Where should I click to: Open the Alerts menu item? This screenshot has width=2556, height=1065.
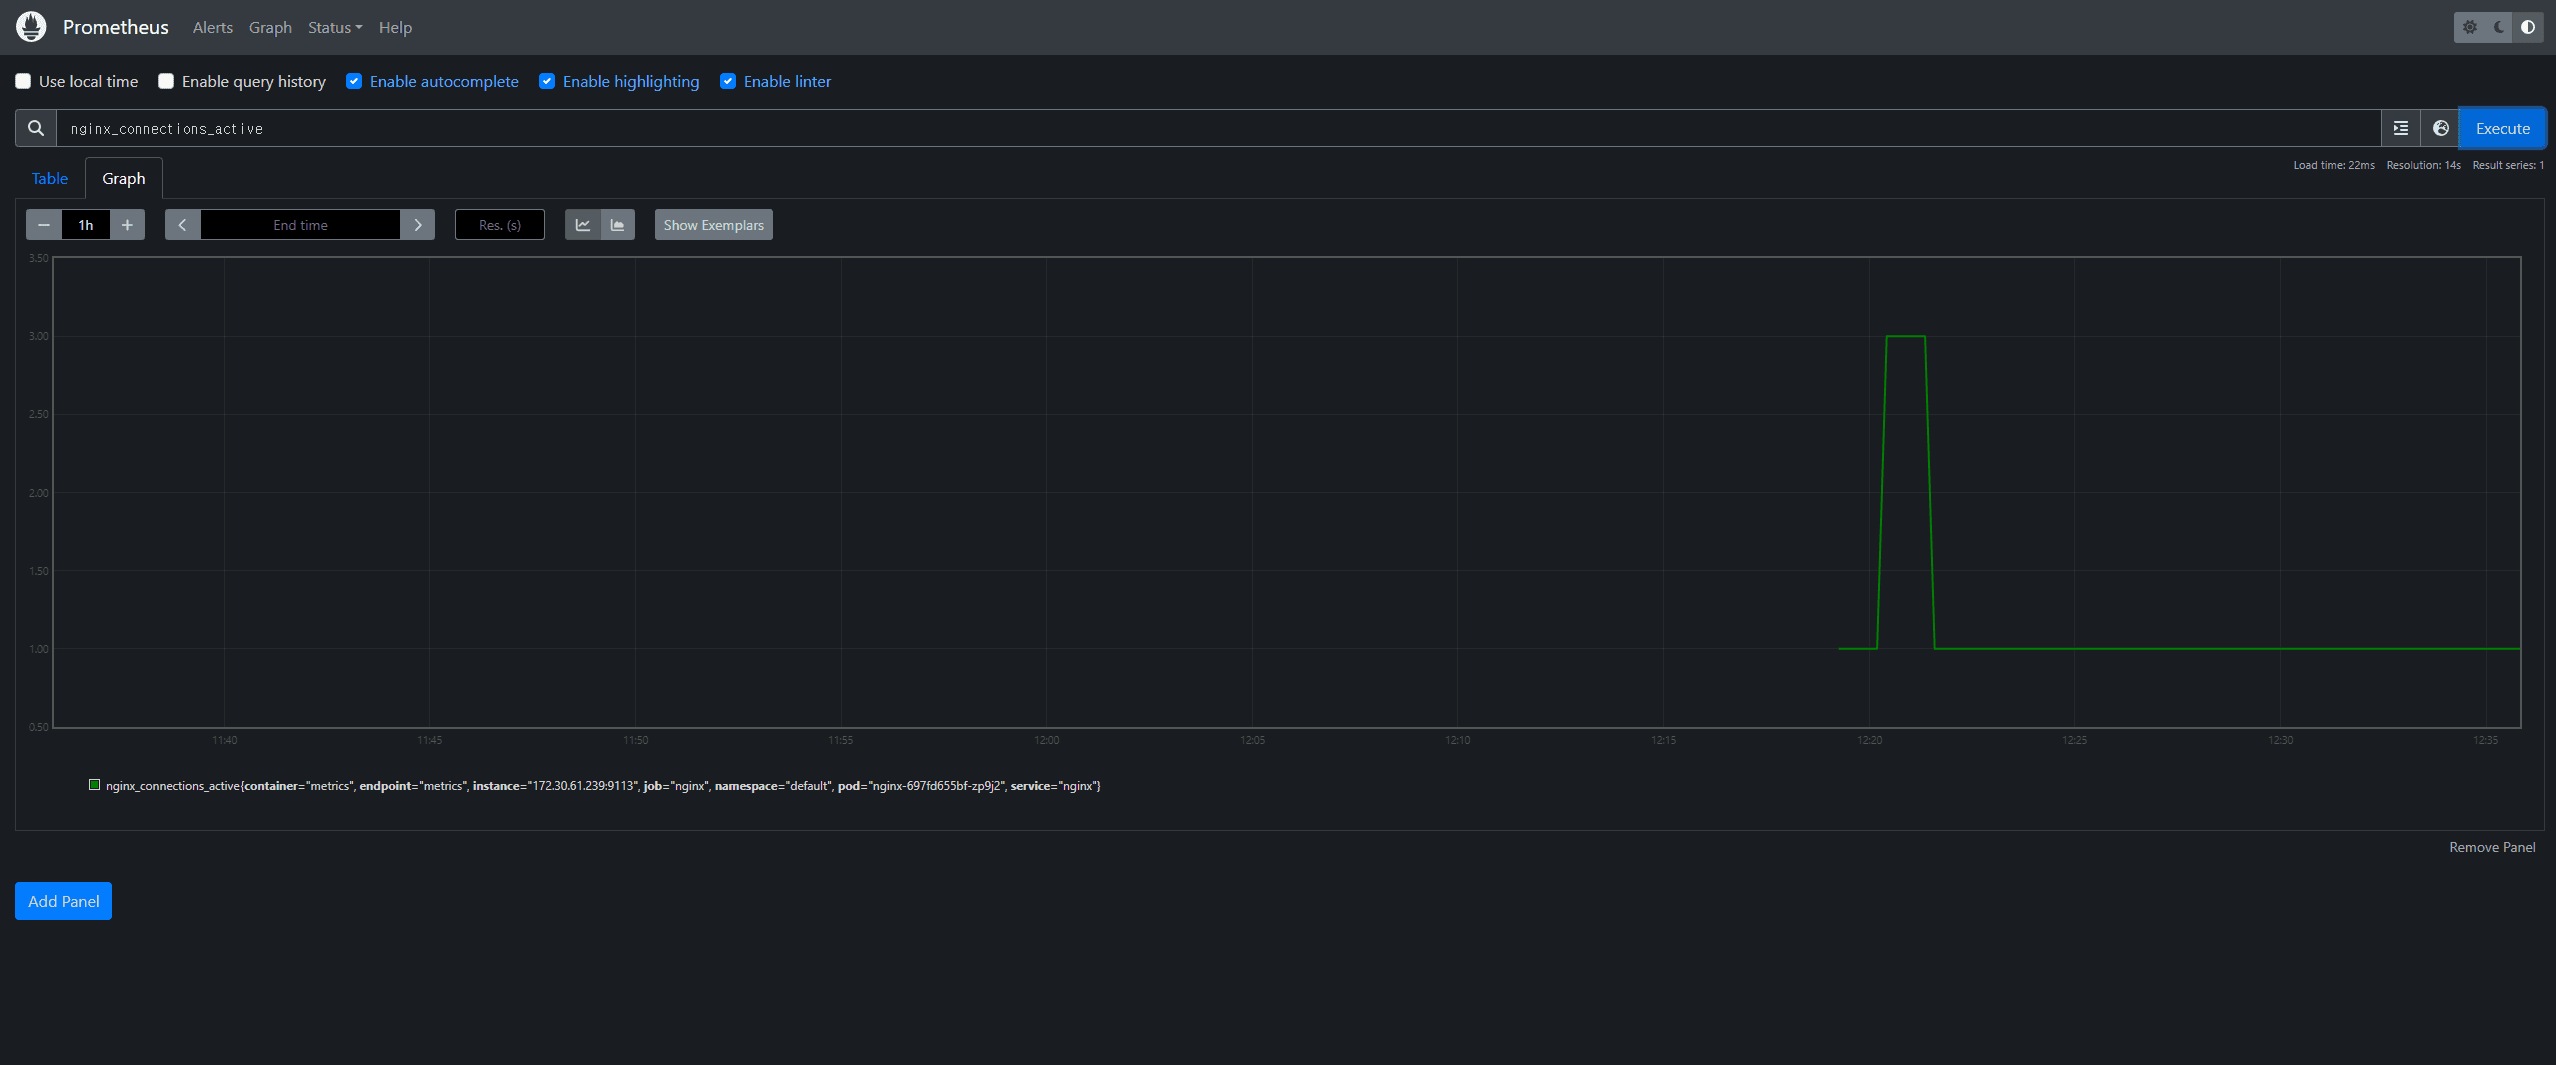(x=212, y=27)
